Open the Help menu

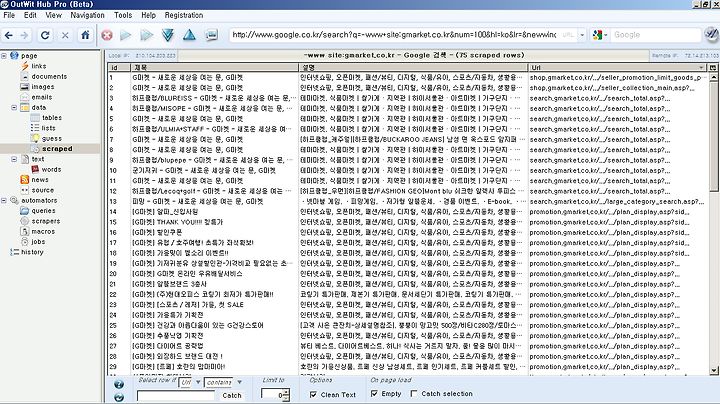[x=148, y=15]
